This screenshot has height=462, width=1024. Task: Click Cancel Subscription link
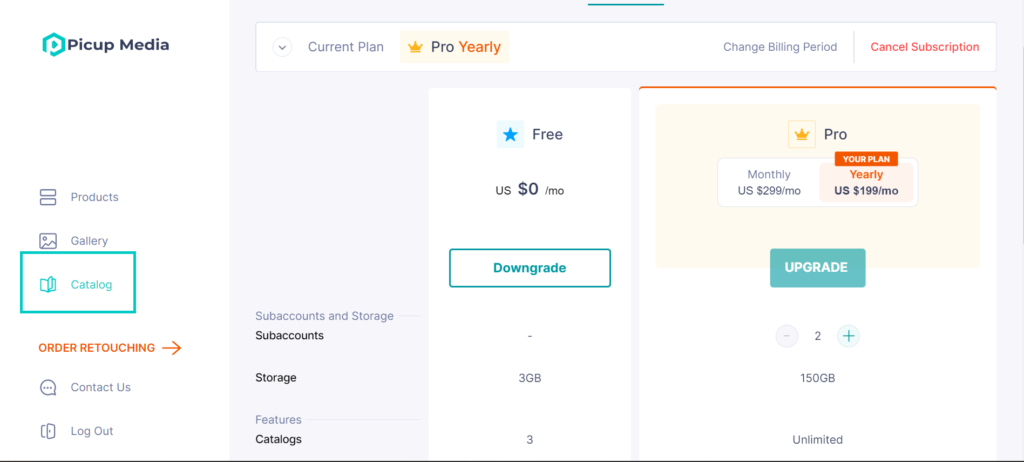925,47
